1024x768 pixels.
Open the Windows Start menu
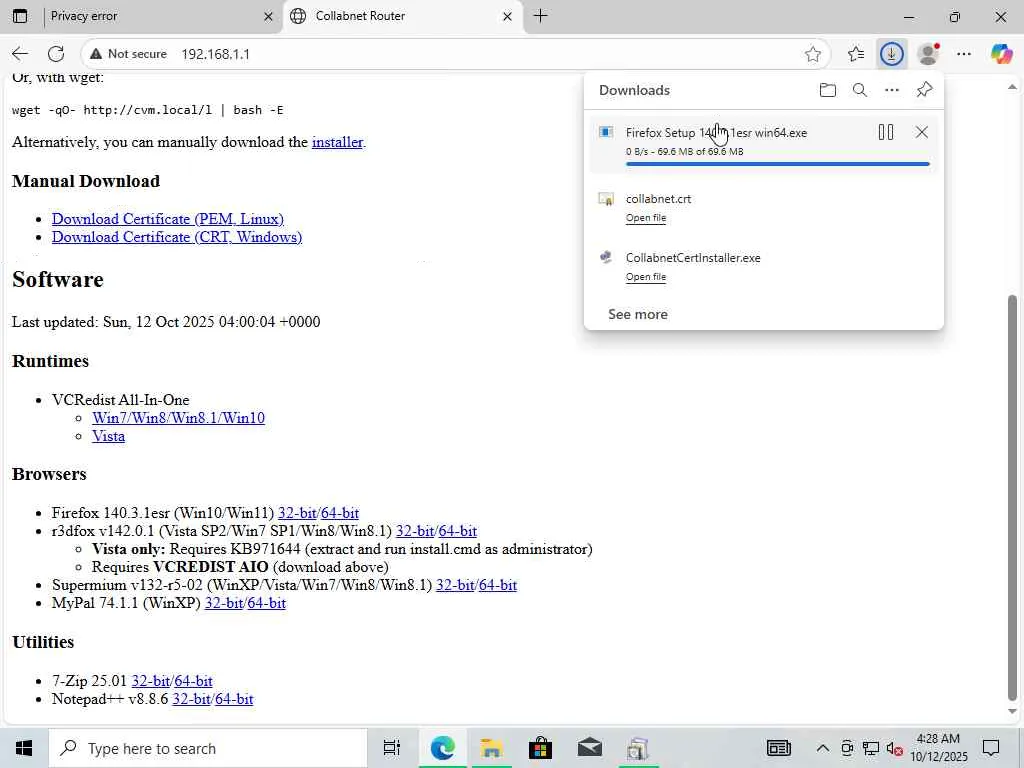click(24, 748)
